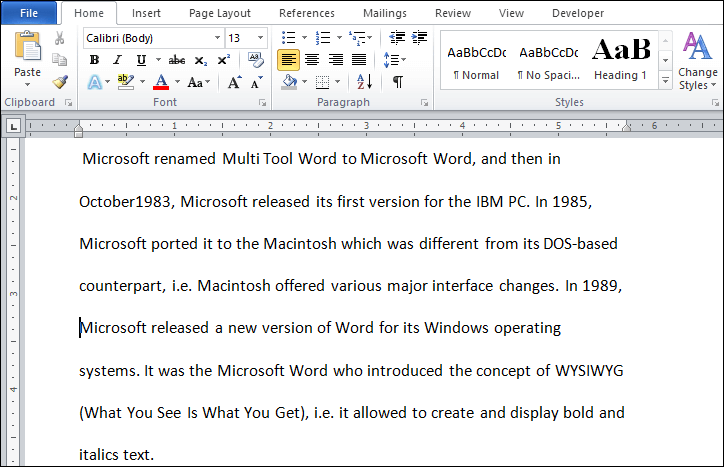Open line spacing options

[x=394, y=60]
